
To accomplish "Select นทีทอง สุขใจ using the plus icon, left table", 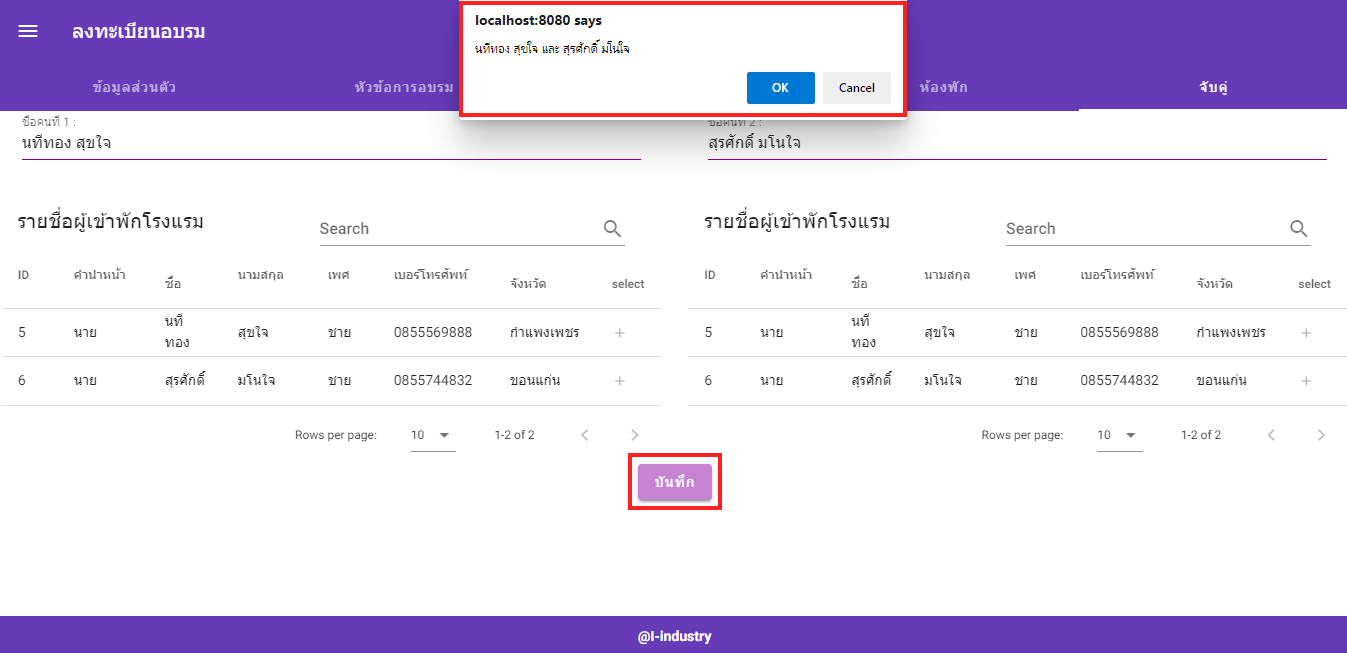I will (x=620, y=332).
